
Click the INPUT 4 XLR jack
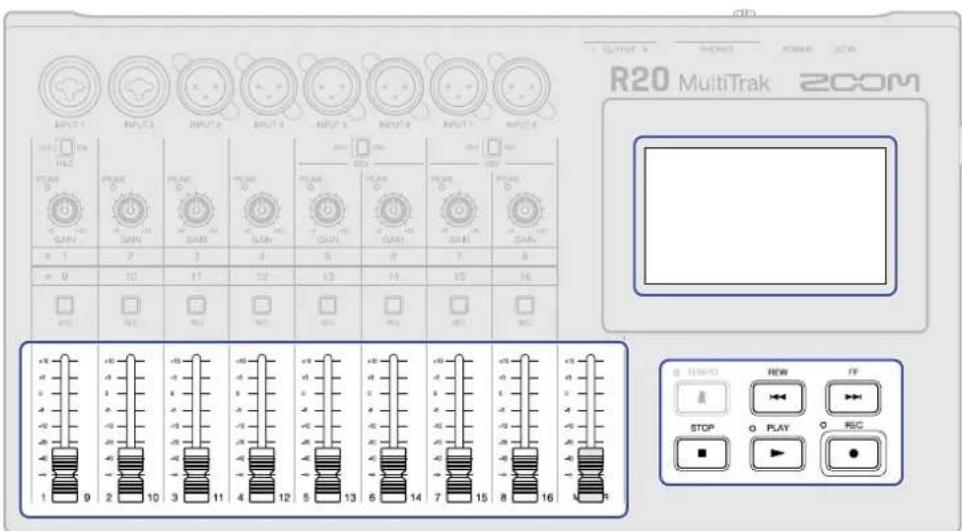point(268,86)
